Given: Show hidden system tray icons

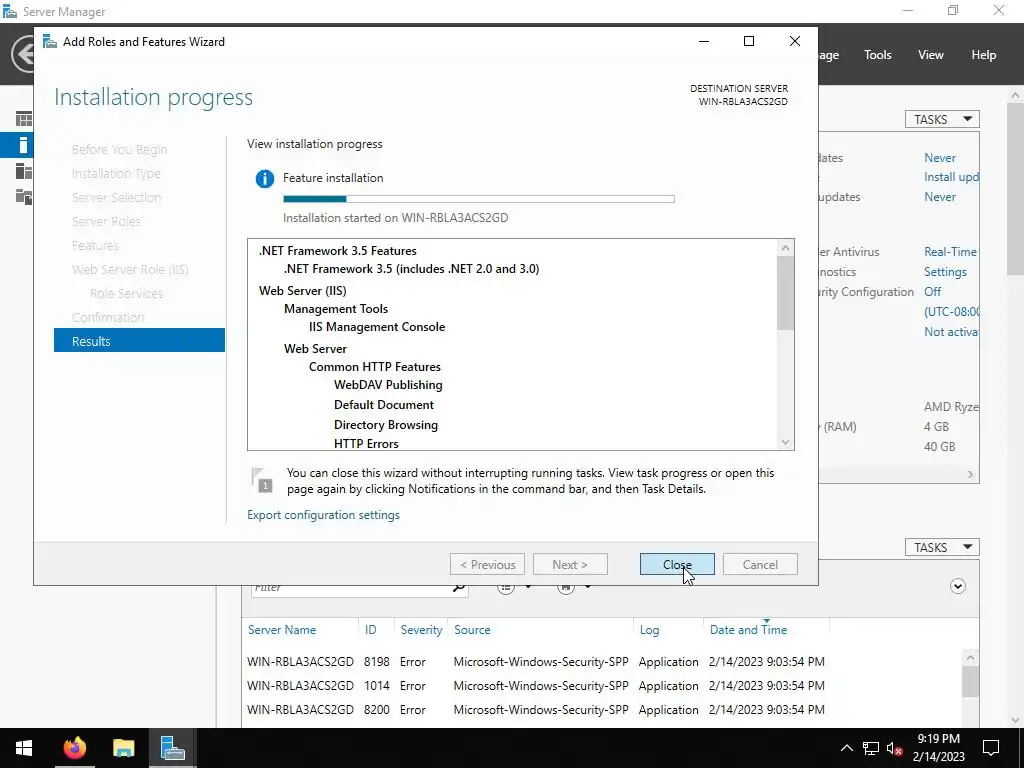Looking at the screenshot, I should (x=846, y=748).
